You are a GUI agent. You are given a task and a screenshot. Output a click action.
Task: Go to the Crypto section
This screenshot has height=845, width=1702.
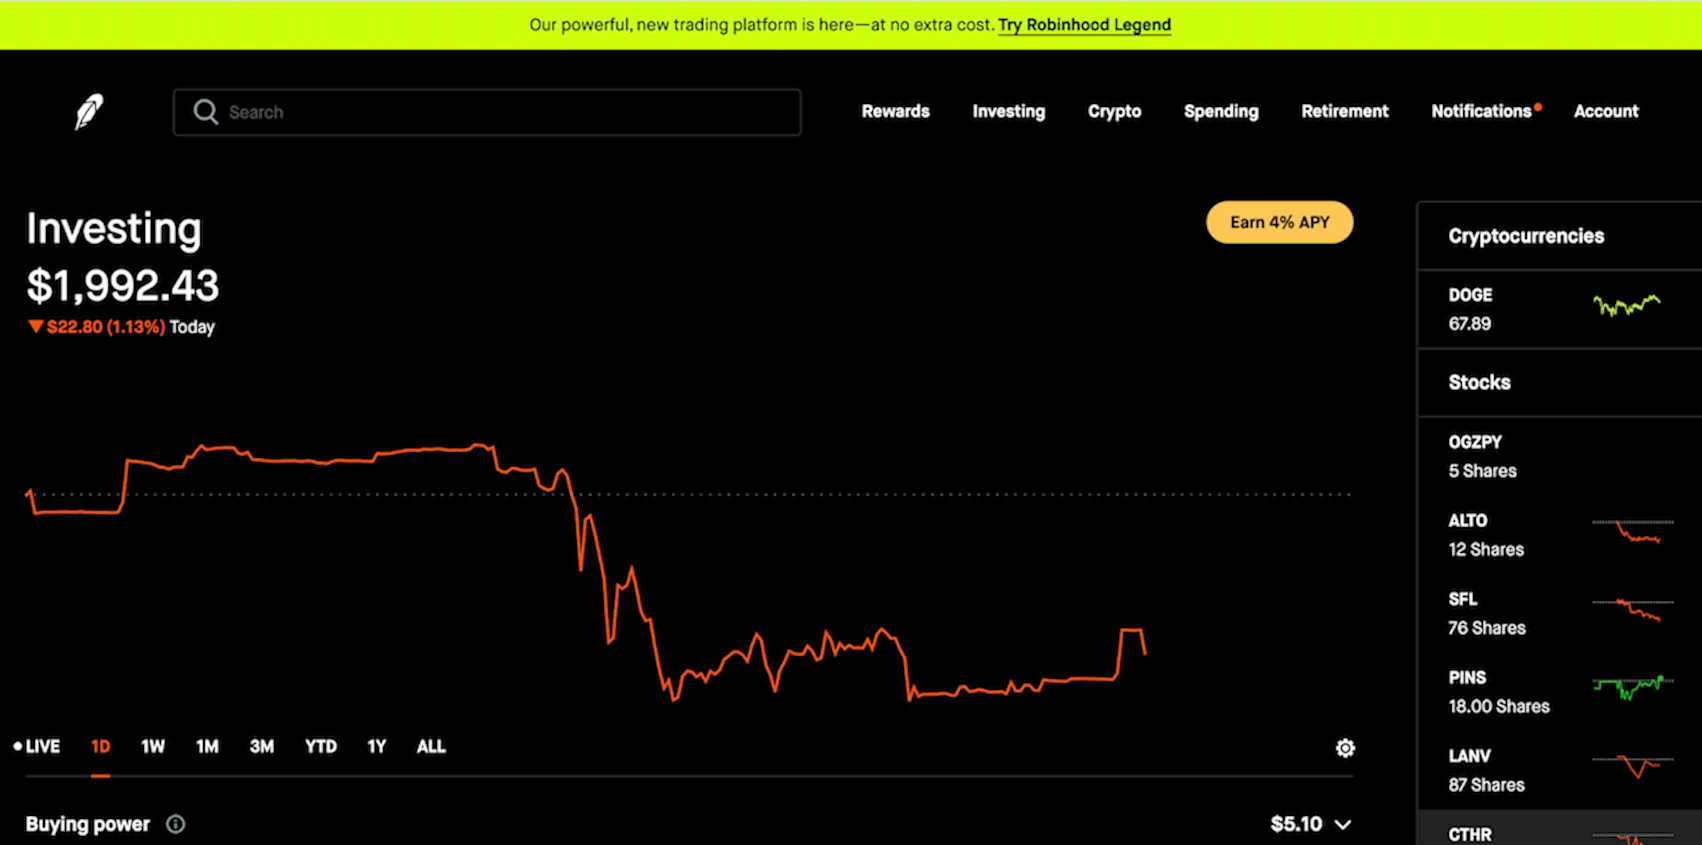(x=1114, y=111)
